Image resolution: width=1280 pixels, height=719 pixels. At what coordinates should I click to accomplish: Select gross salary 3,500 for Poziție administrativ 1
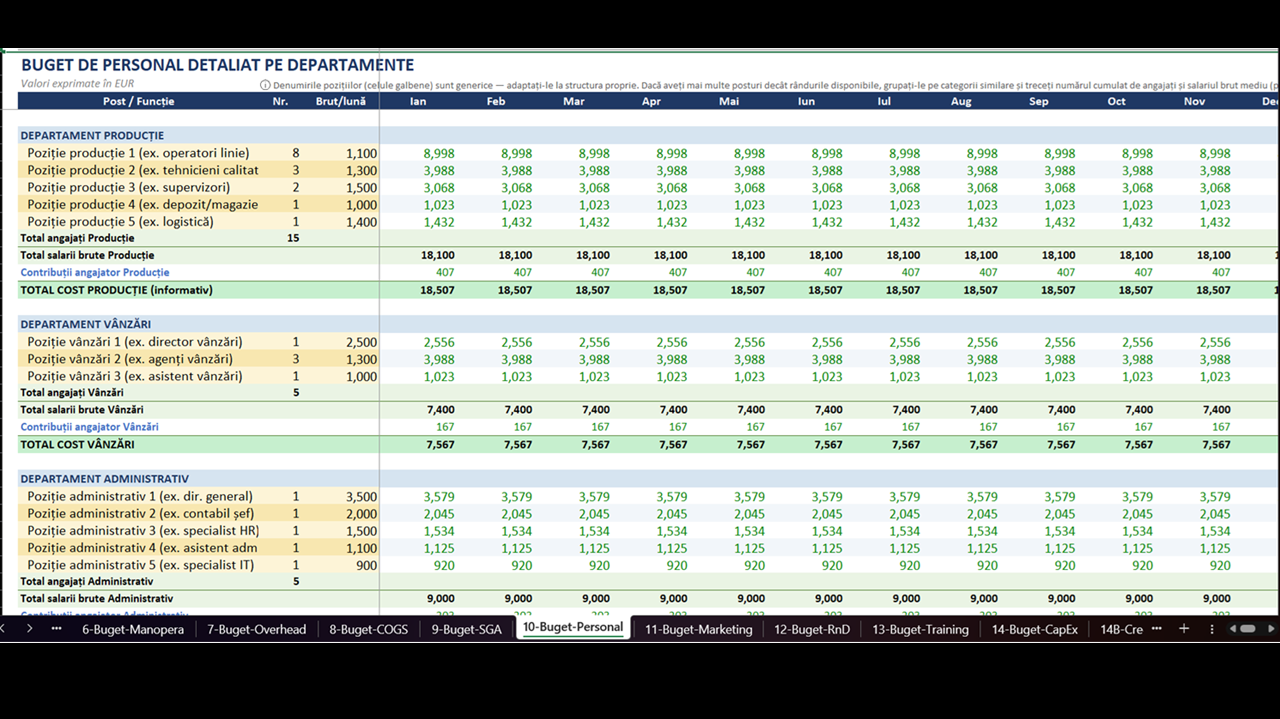(x=361, y=496)
